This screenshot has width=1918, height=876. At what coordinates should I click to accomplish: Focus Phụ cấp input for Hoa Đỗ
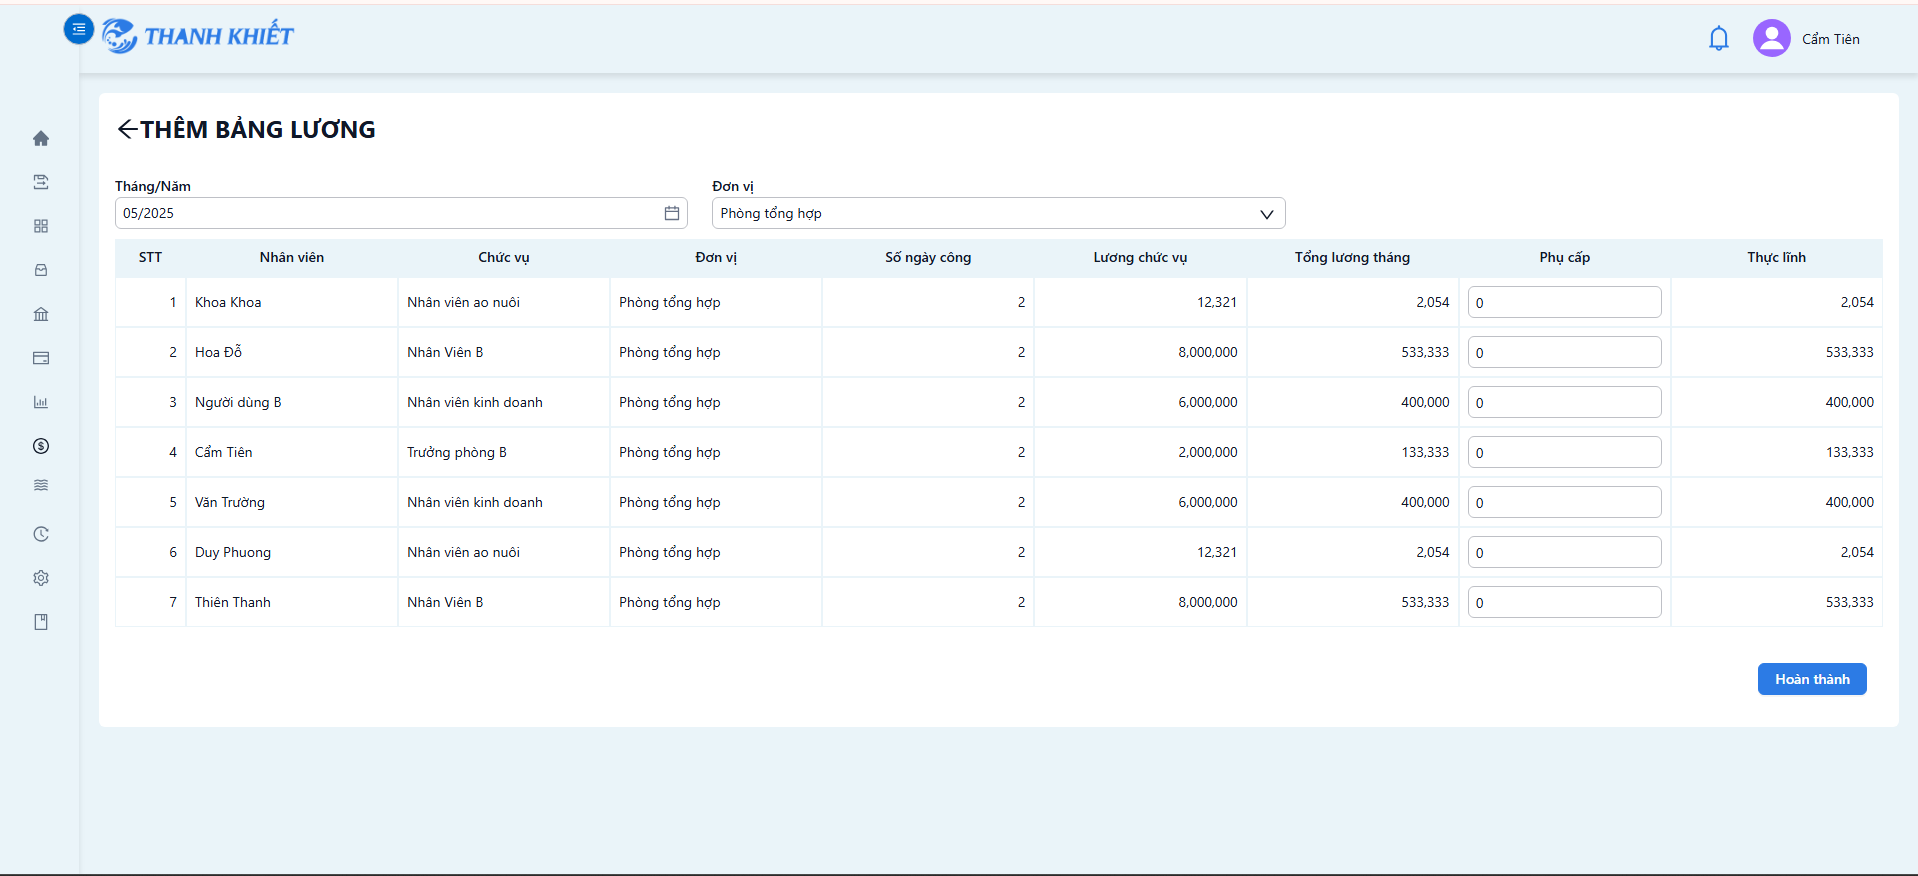click(x=1564, y=352)
